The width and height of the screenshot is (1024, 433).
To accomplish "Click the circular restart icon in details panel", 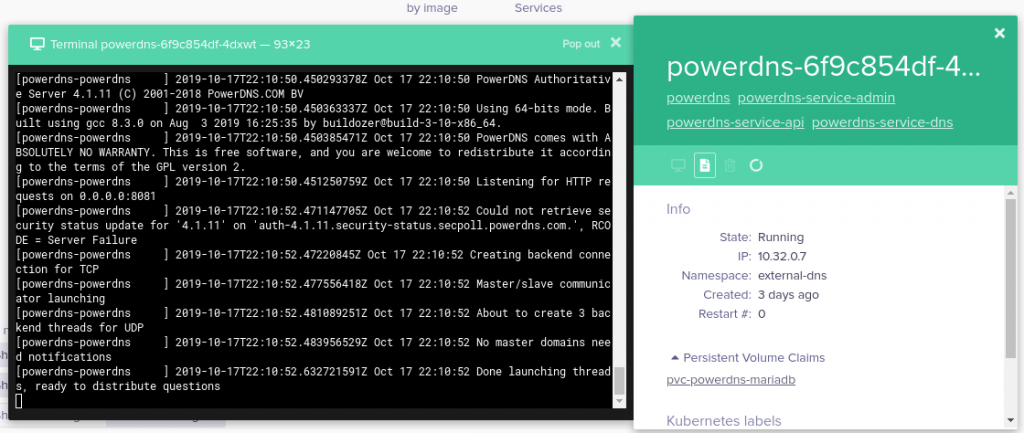I will 756,165.
